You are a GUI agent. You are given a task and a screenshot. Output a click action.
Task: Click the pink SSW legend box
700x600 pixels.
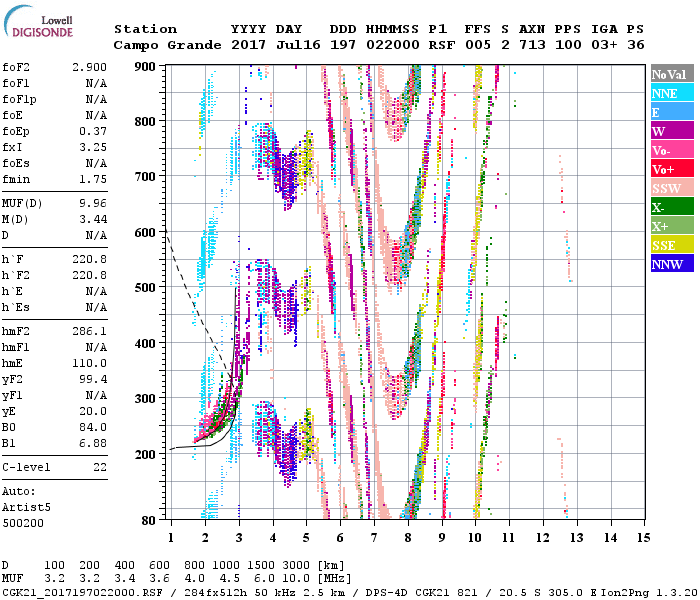[x=669, y=188]
